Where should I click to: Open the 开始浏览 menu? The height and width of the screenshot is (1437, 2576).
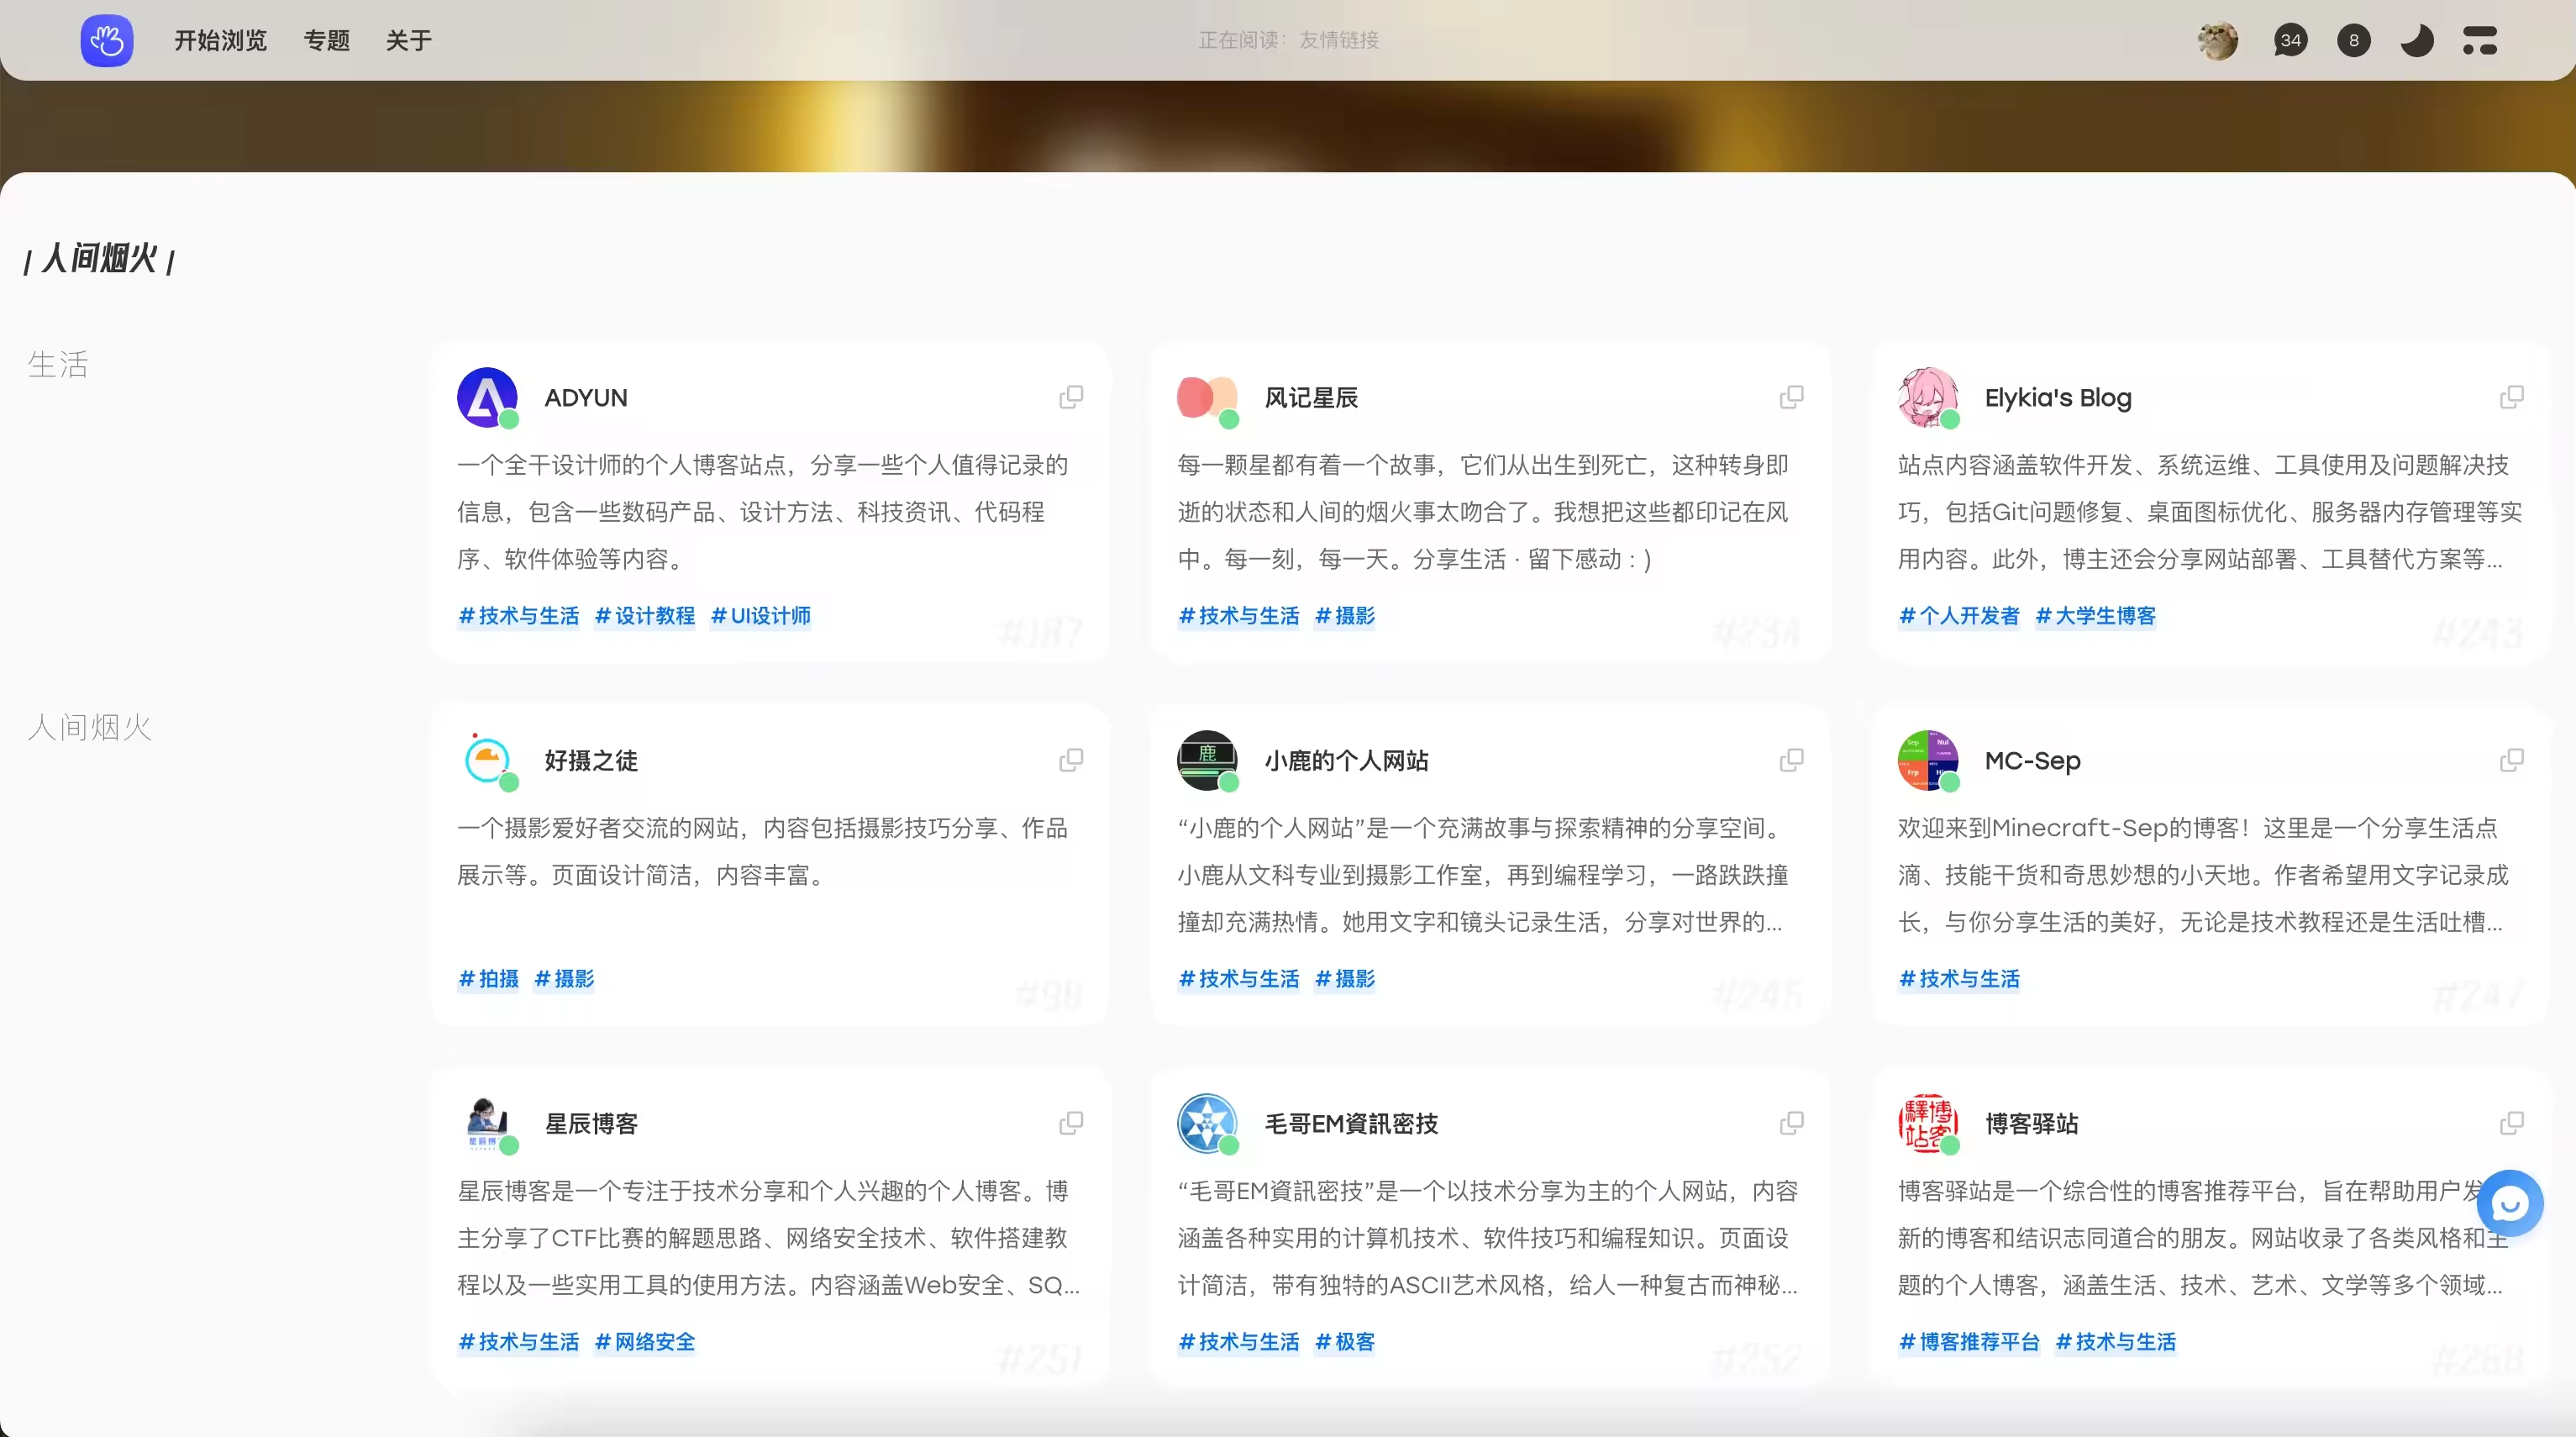point(220,40)
